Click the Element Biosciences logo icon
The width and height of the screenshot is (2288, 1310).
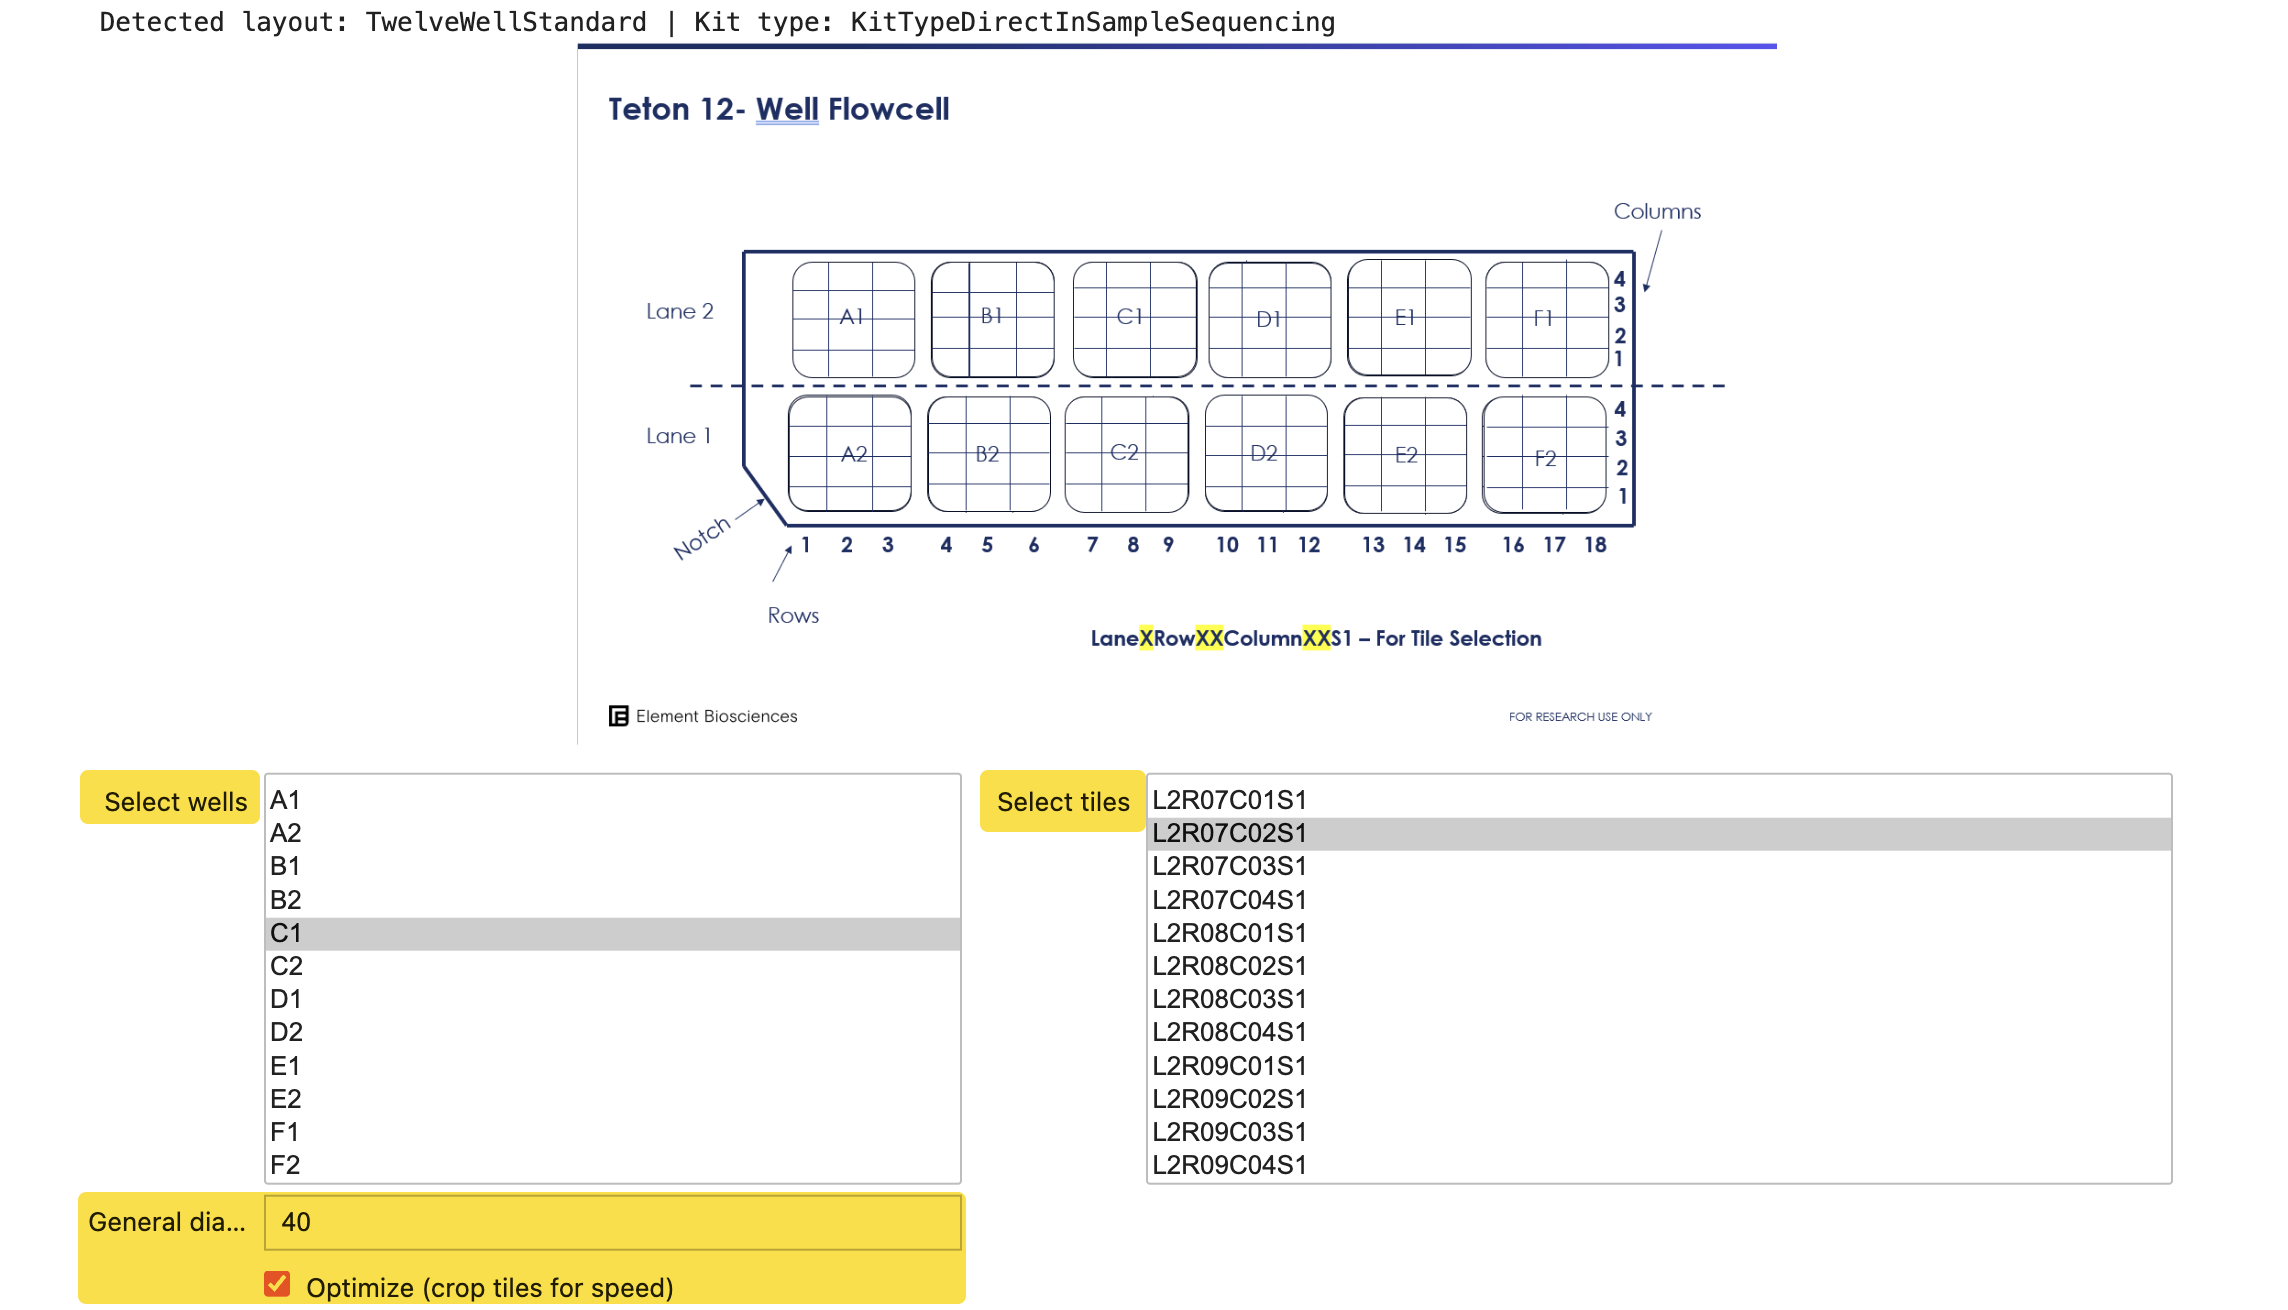618,716
